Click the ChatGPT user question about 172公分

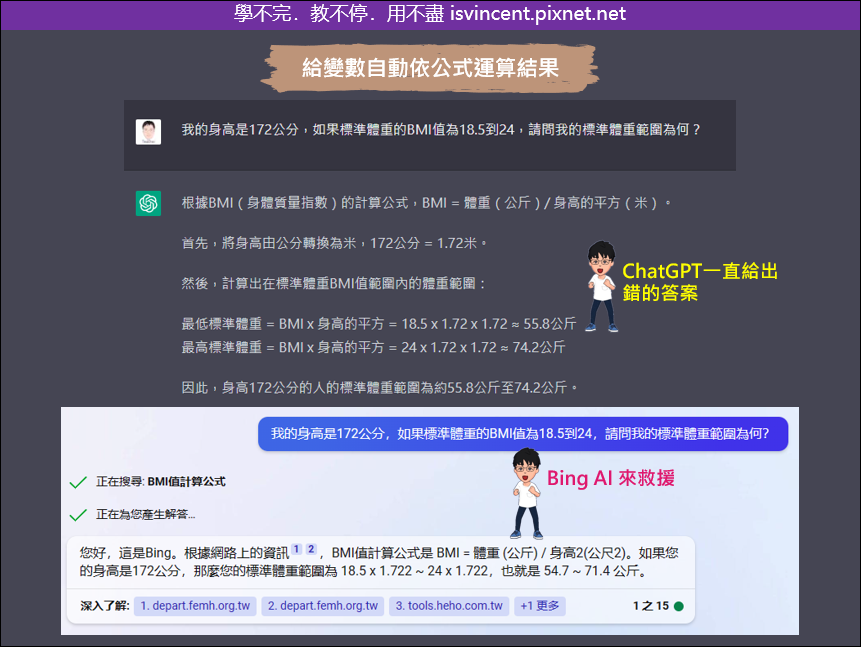click(441, 130)
